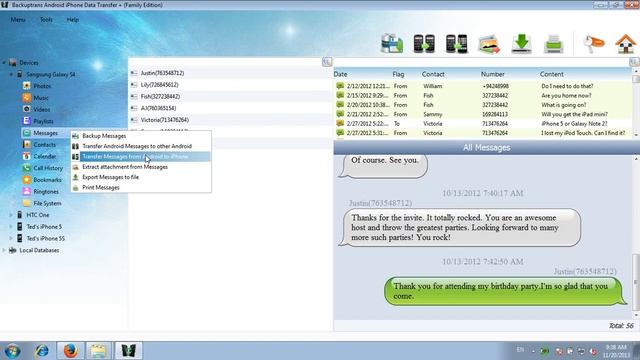Open Internet Explorer from taskbar
Screen dimensions: 640x360
(x=41, y=351)
